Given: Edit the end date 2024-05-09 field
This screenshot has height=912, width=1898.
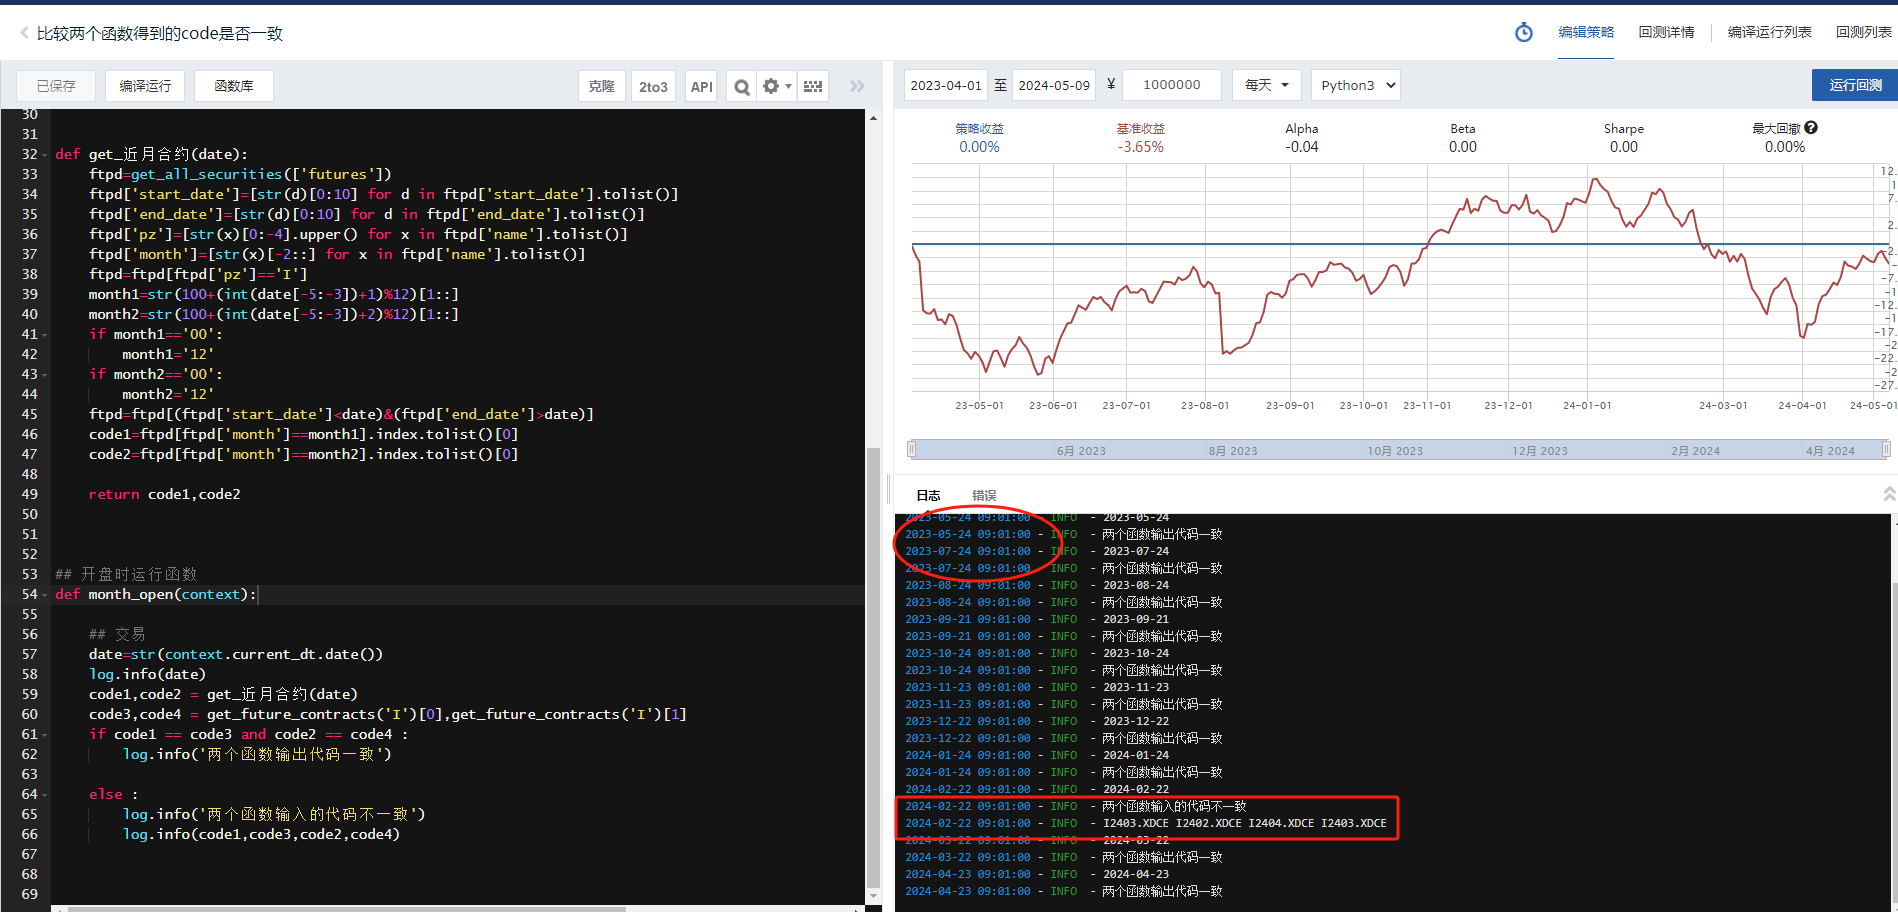Looking at the screenshot, I should coord(1053,85).
